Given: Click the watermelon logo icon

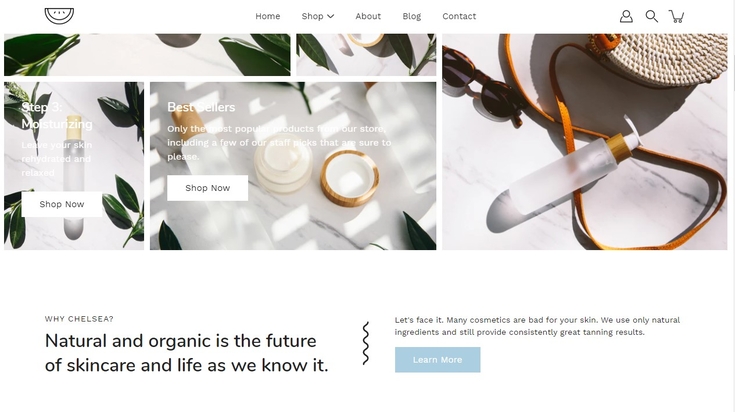Looking at the screenshot, I should tap(59, 15).
